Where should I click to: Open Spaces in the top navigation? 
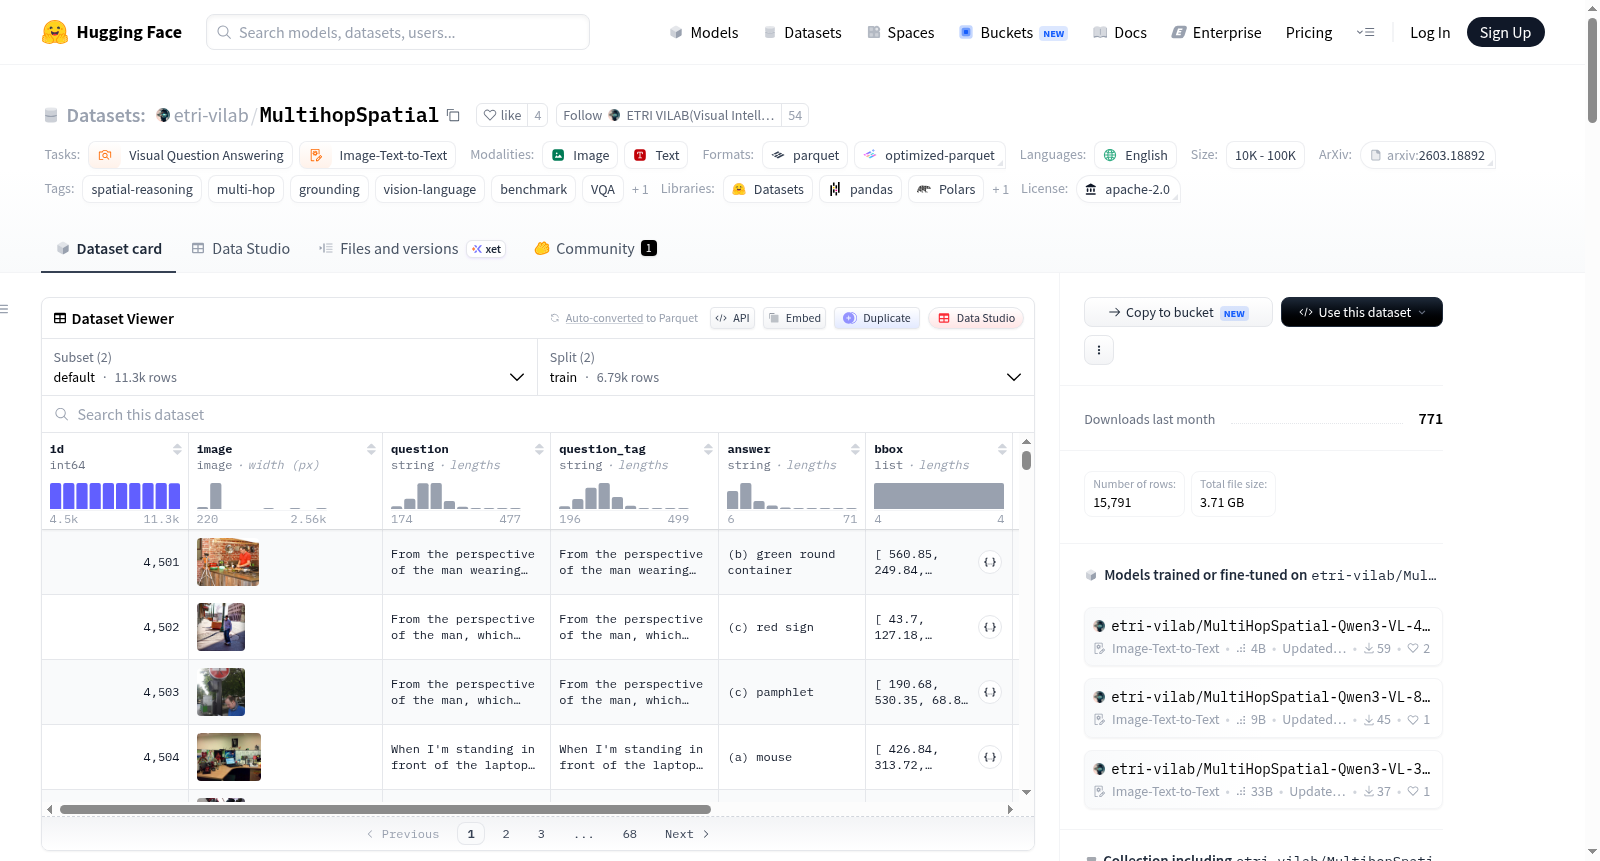(900, 32)
